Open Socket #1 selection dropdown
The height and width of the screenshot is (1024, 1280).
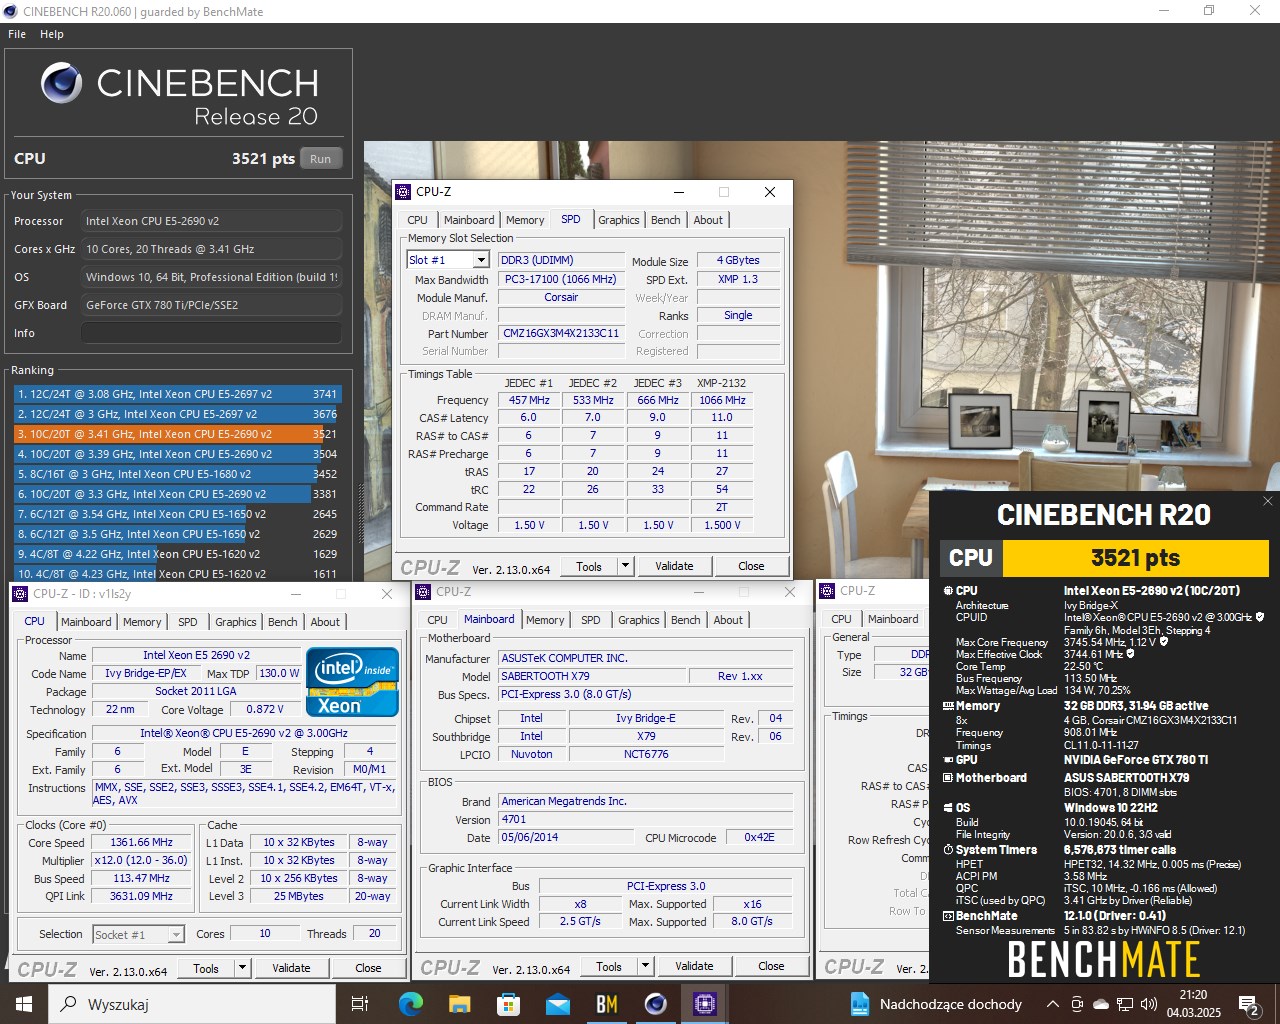(176, 934)
